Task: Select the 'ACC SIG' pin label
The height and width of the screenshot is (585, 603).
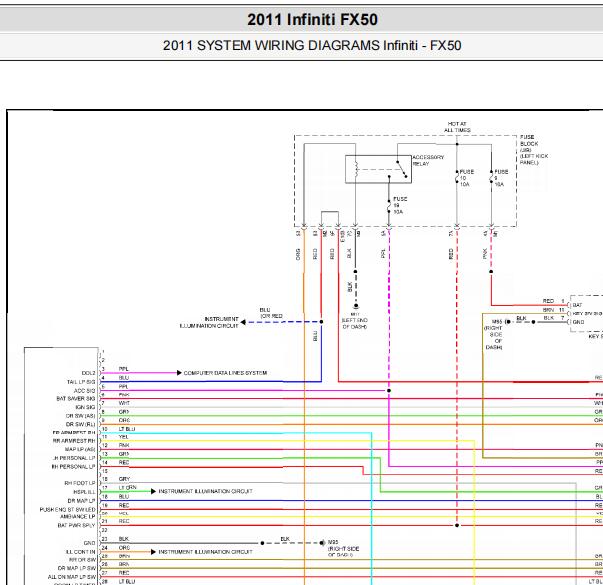Action: point(85,391)
